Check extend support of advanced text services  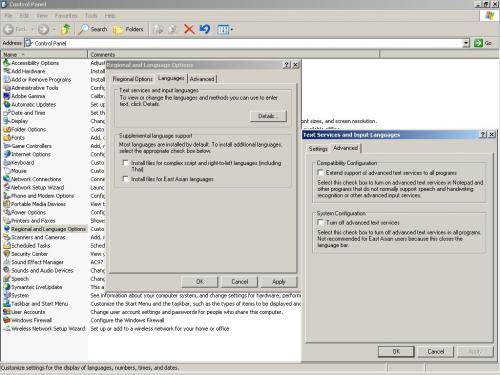(320, 173)
